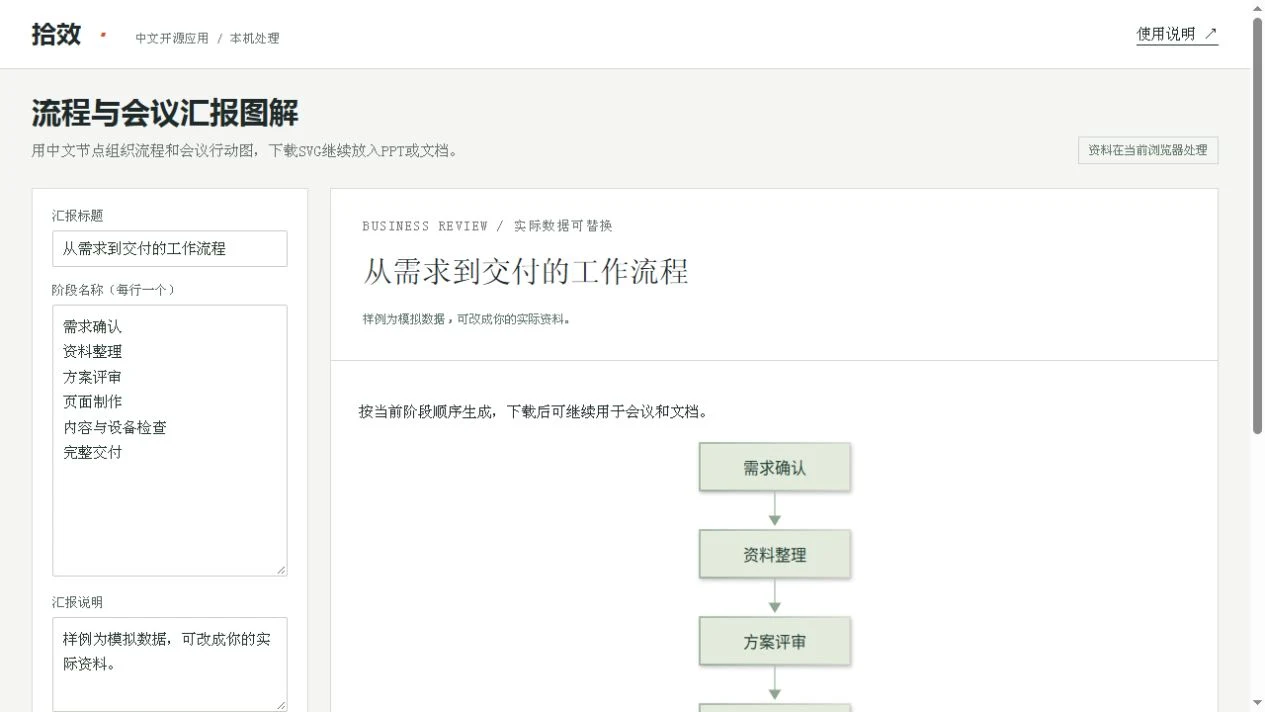1265x712 pixels.
Task: Select the 需求确认 flowchart node
Action: click(775, 467)
